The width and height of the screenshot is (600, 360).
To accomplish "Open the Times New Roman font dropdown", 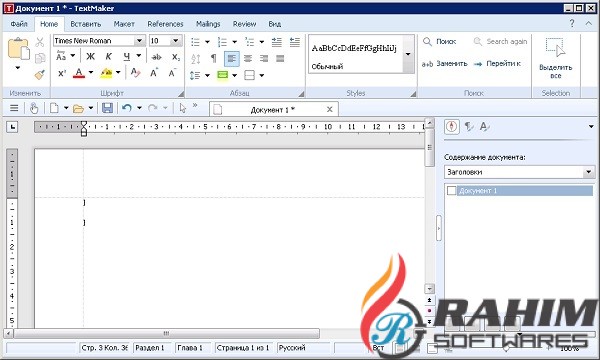I will click(139, 41).
